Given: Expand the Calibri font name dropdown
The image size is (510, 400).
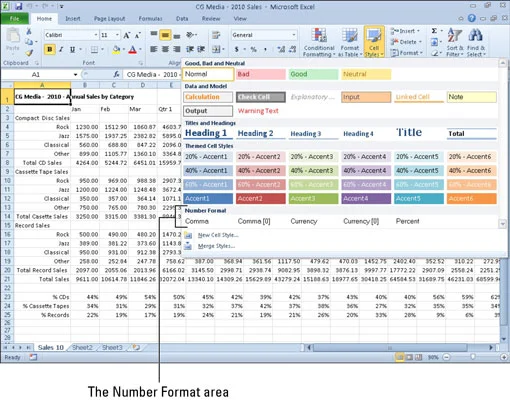Looking at the screenshot, I should (96, 35).
